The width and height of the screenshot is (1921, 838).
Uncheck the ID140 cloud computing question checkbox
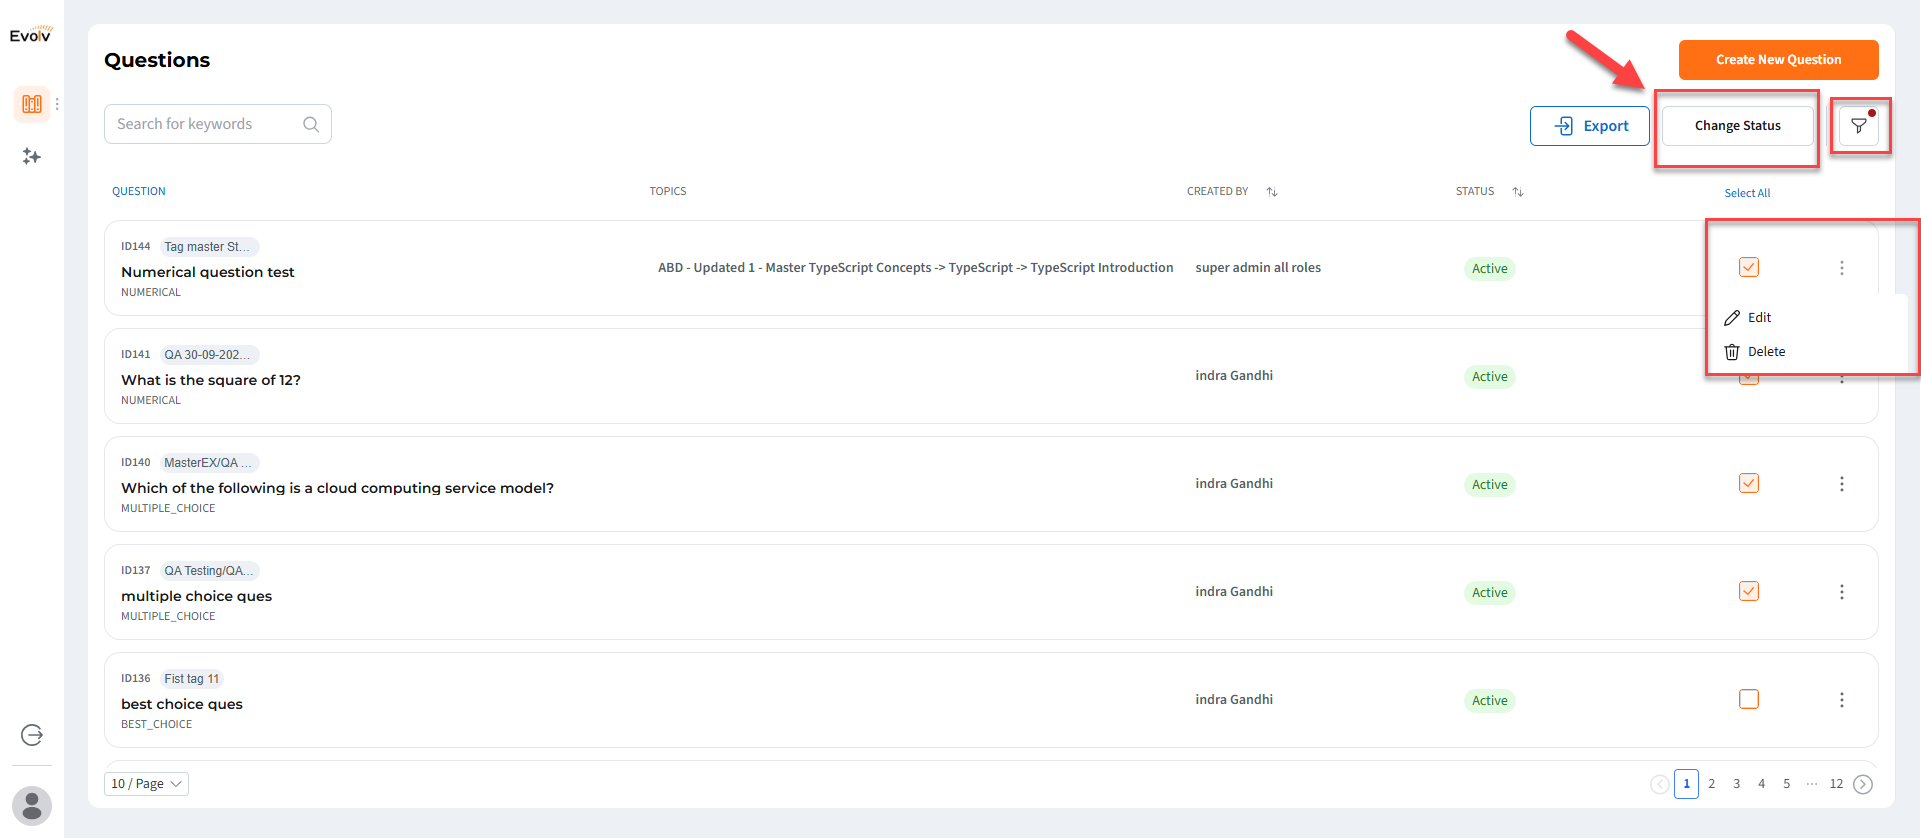coord(1749,483)
